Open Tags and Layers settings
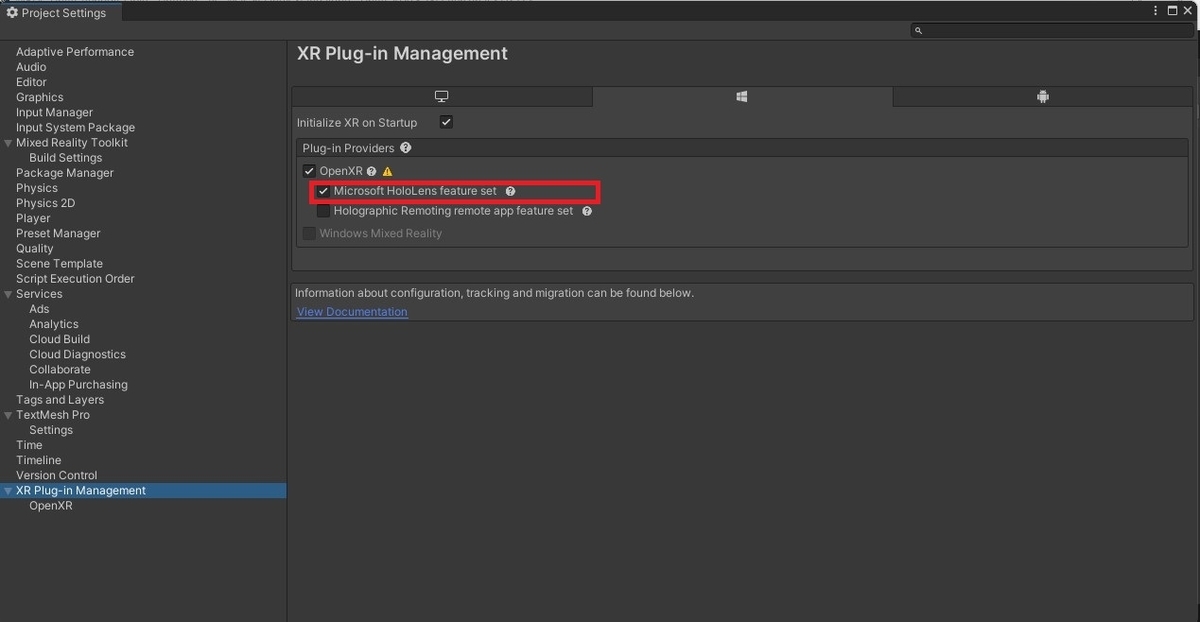Screen dimensions: 1200x622 60,400
